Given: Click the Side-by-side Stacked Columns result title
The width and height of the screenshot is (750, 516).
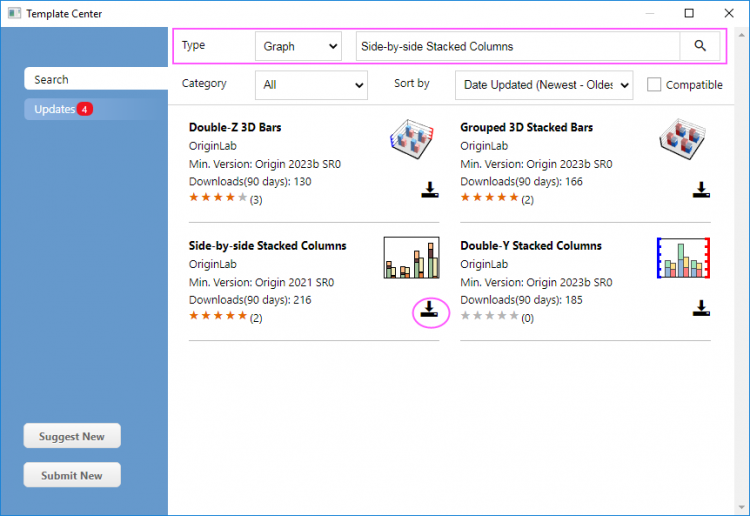Looking at the screenshot, I should (267, 246).
